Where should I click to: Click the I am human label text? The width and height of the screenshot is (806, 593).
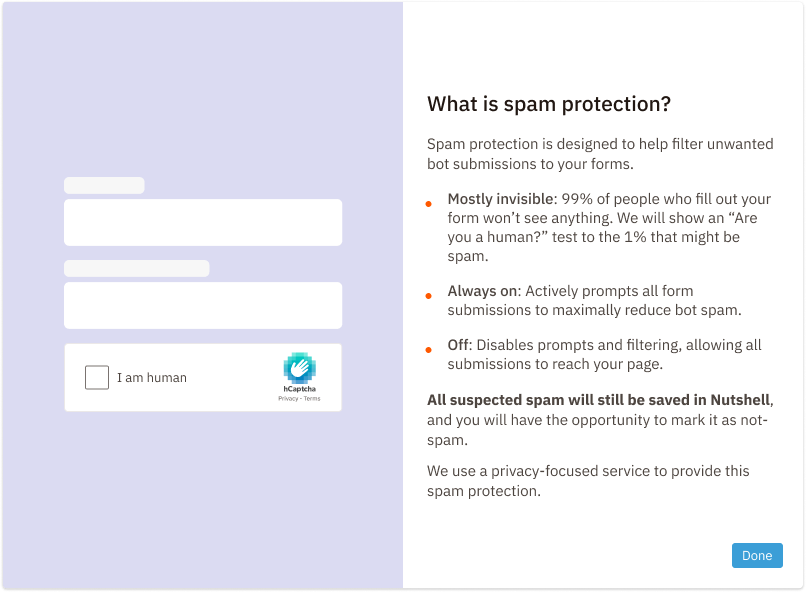(152, 377)
